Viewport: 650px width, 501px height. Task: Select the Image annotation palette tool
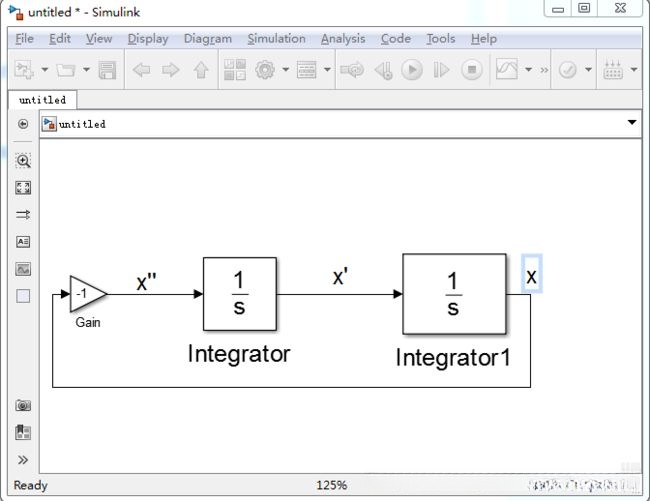(x=23, y=269)
